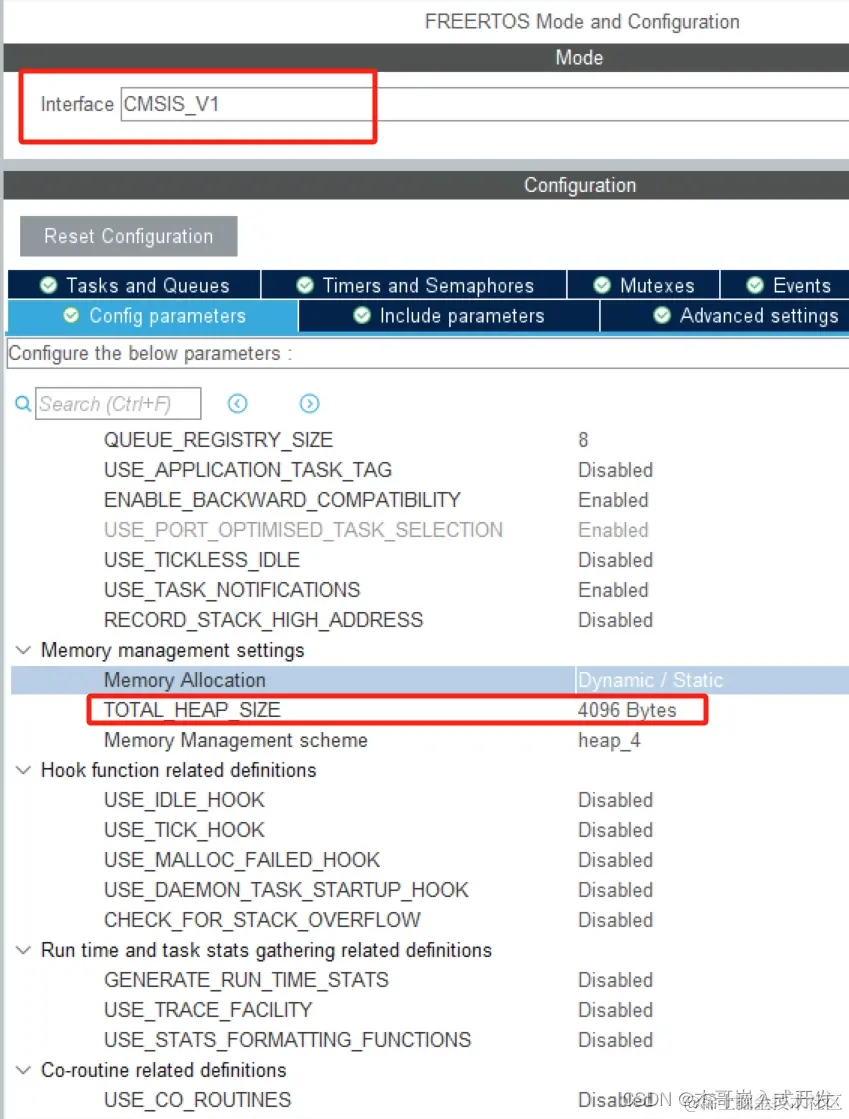Click the Dynamic / Static value
This screenshot has height=1119, width=849.
[650, 680]
